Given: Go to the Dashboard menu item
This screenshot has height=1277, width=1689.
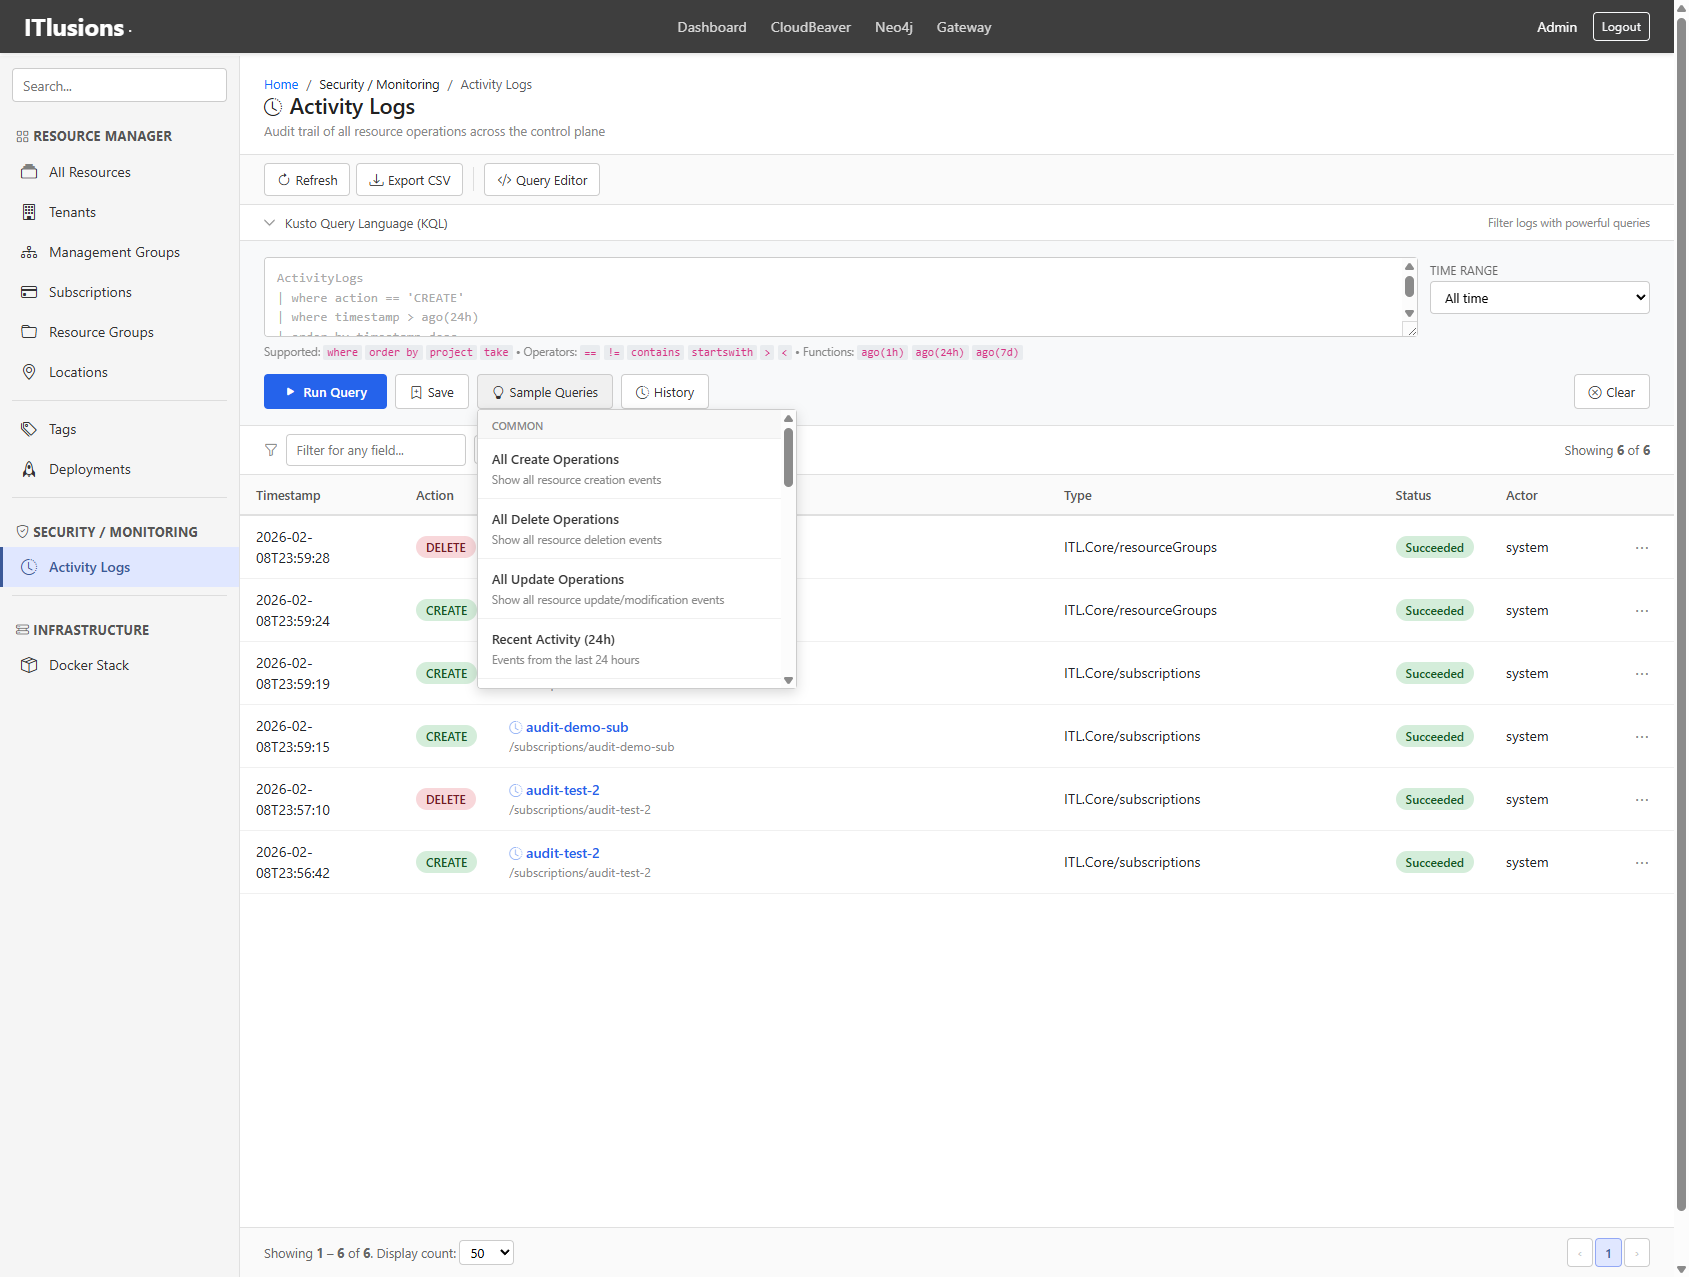Looking at the screenshot, I should 711,27.
